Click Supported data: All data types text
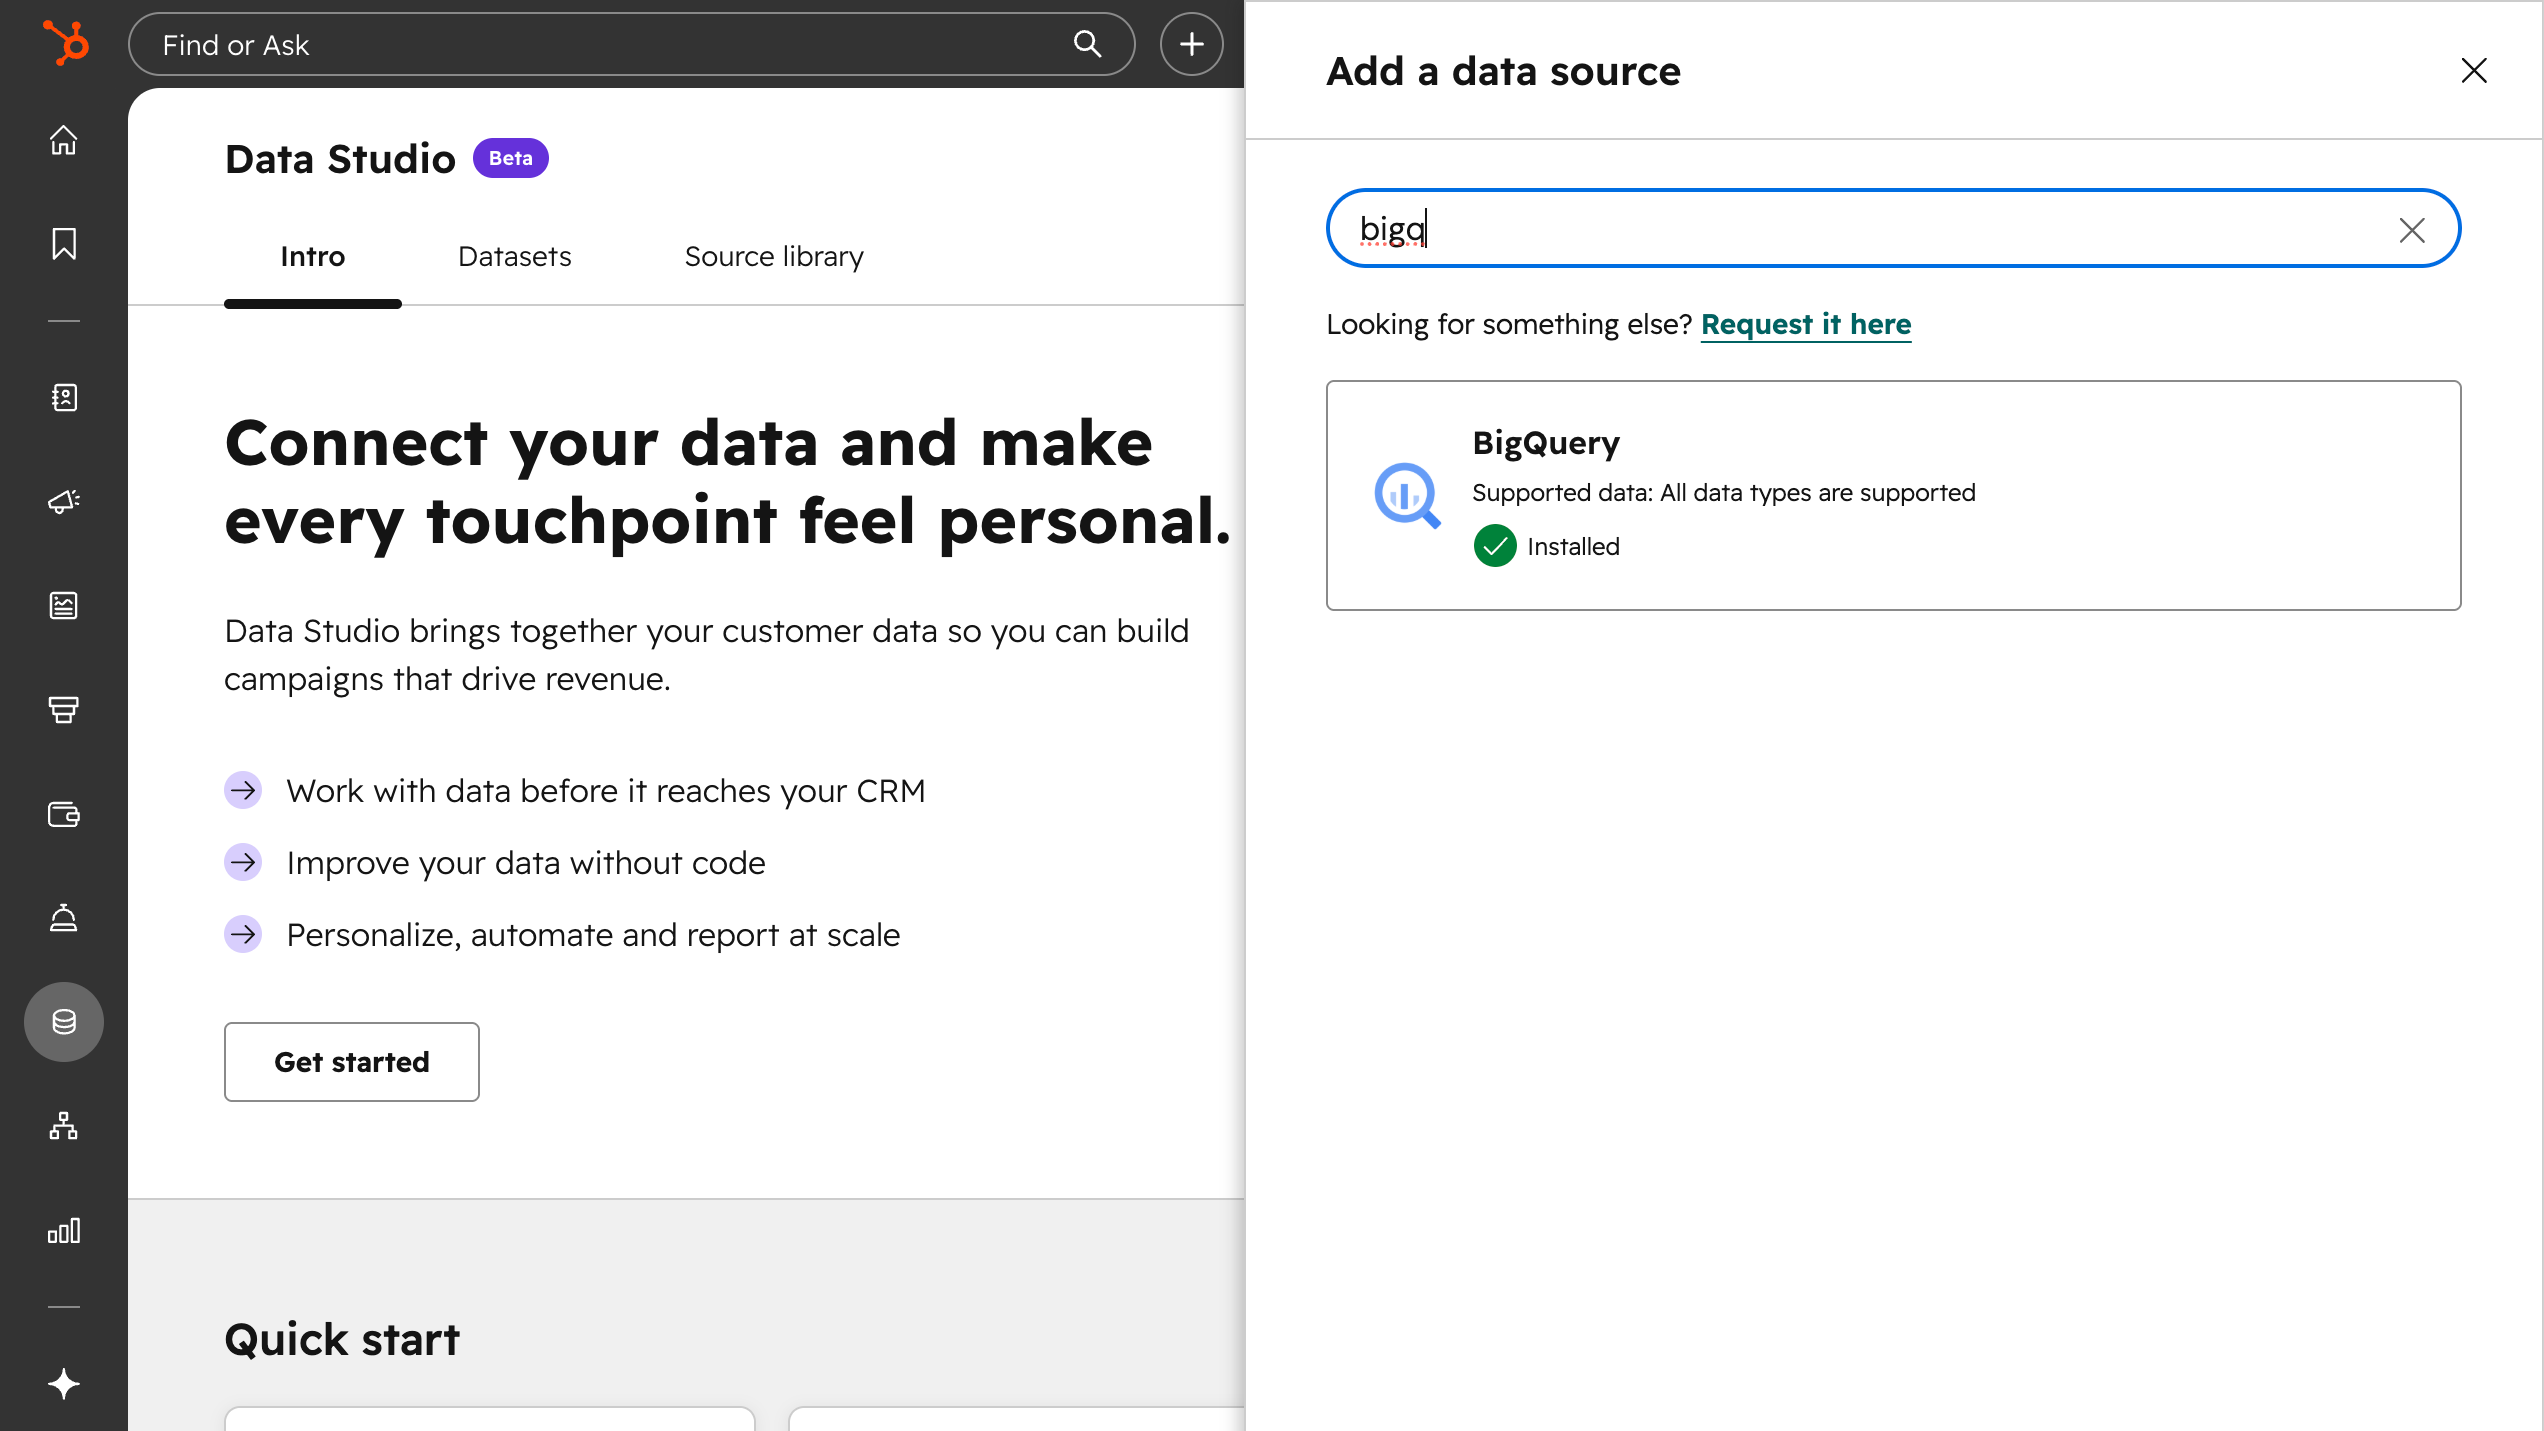This screenshot has height=1431, width=2544. coord(1724,493)
